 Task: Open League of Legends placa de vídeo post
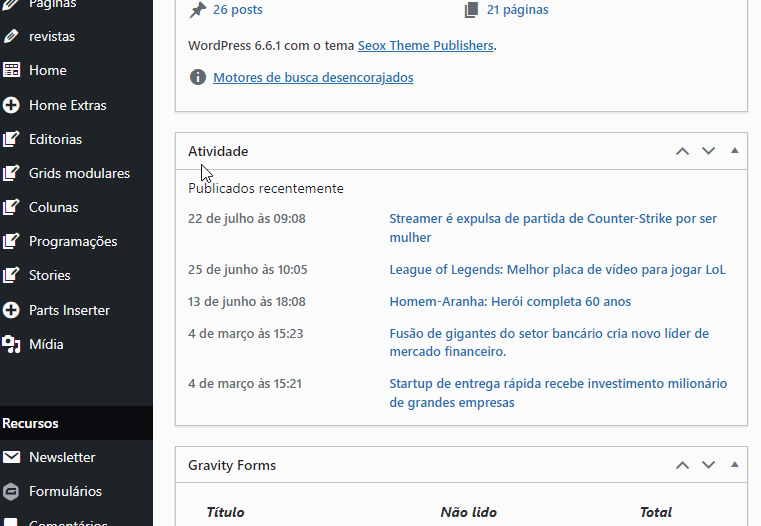point(557,269)
